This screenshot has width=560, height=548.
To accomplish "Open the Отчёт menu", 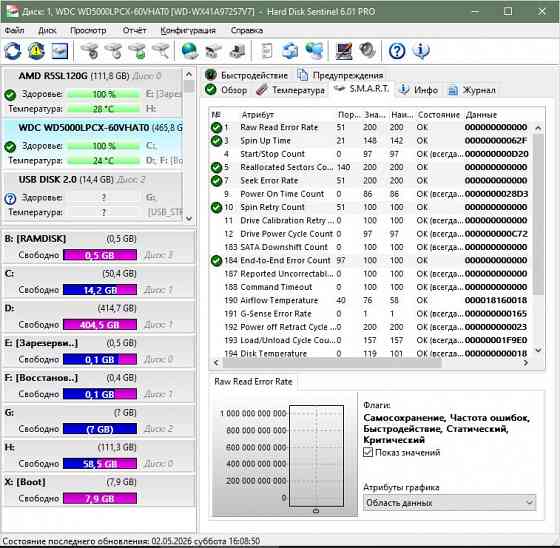I will click(x=134, y=30).
